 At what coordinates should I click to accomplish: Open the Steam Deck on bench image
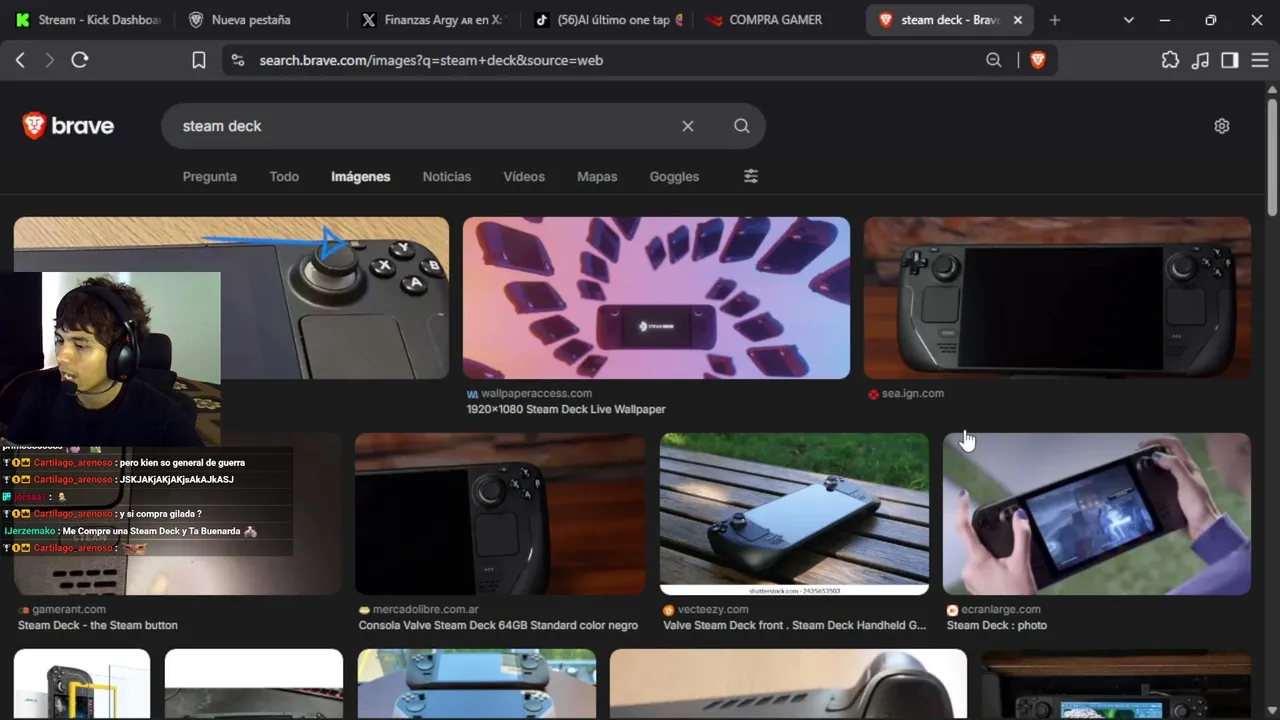794,514
